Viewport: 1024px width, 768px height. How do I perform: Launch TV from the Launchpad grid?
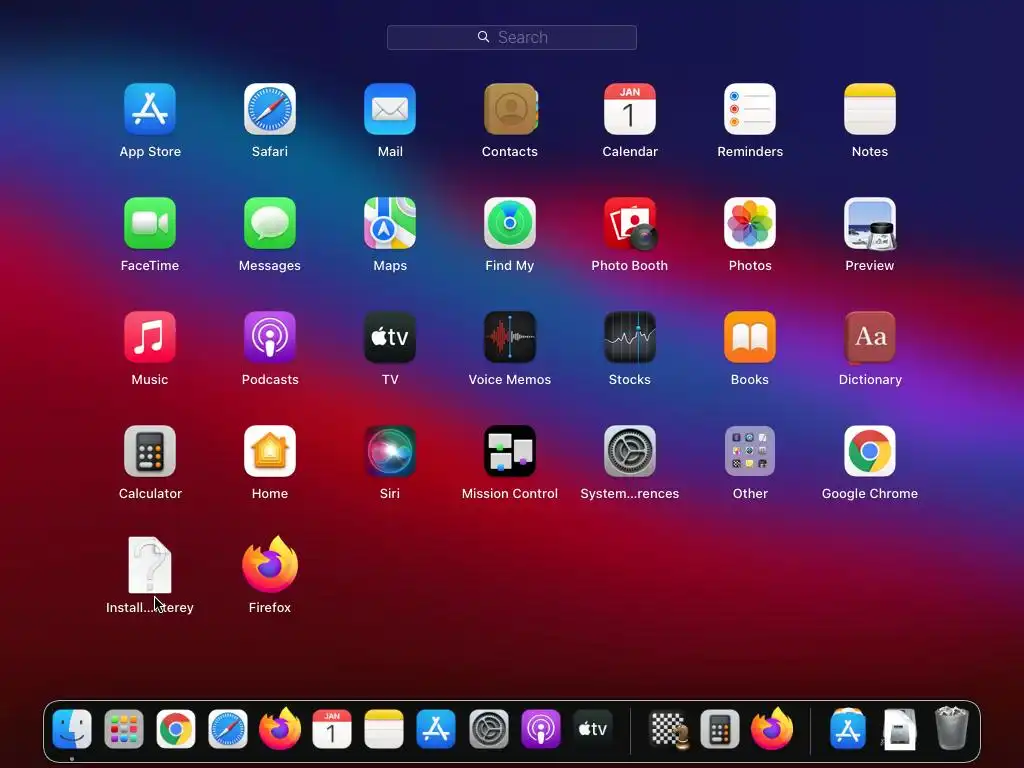pyautogui.click(x=390, y=337)
